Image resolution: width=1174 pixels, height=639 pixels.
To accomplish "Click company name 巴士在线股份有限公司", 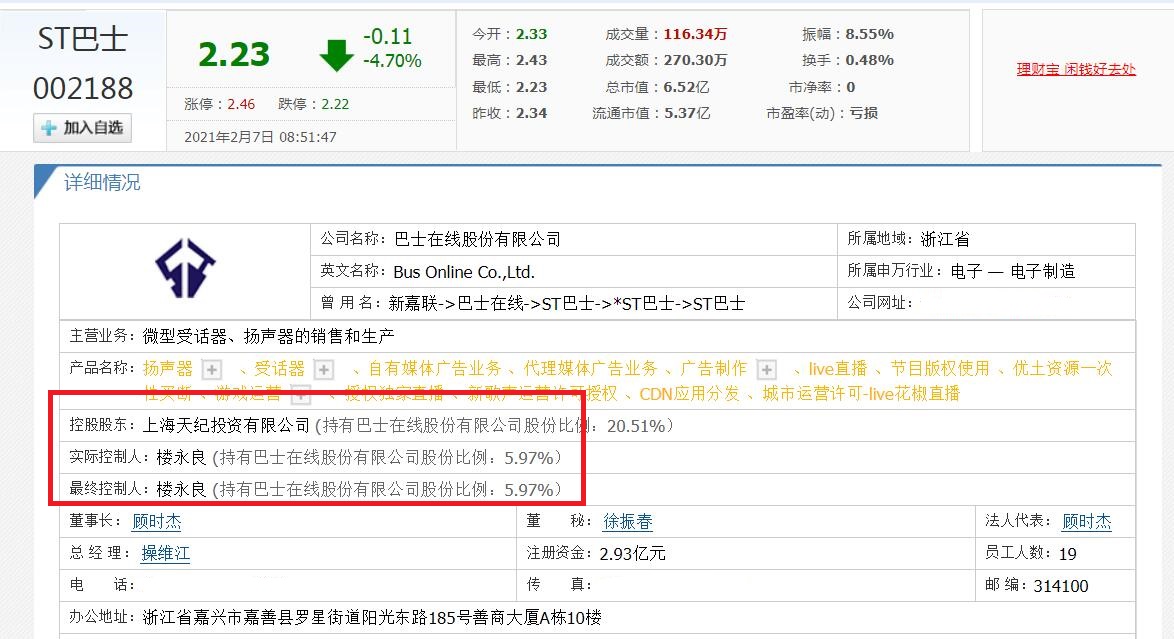I will click(477, 240).
